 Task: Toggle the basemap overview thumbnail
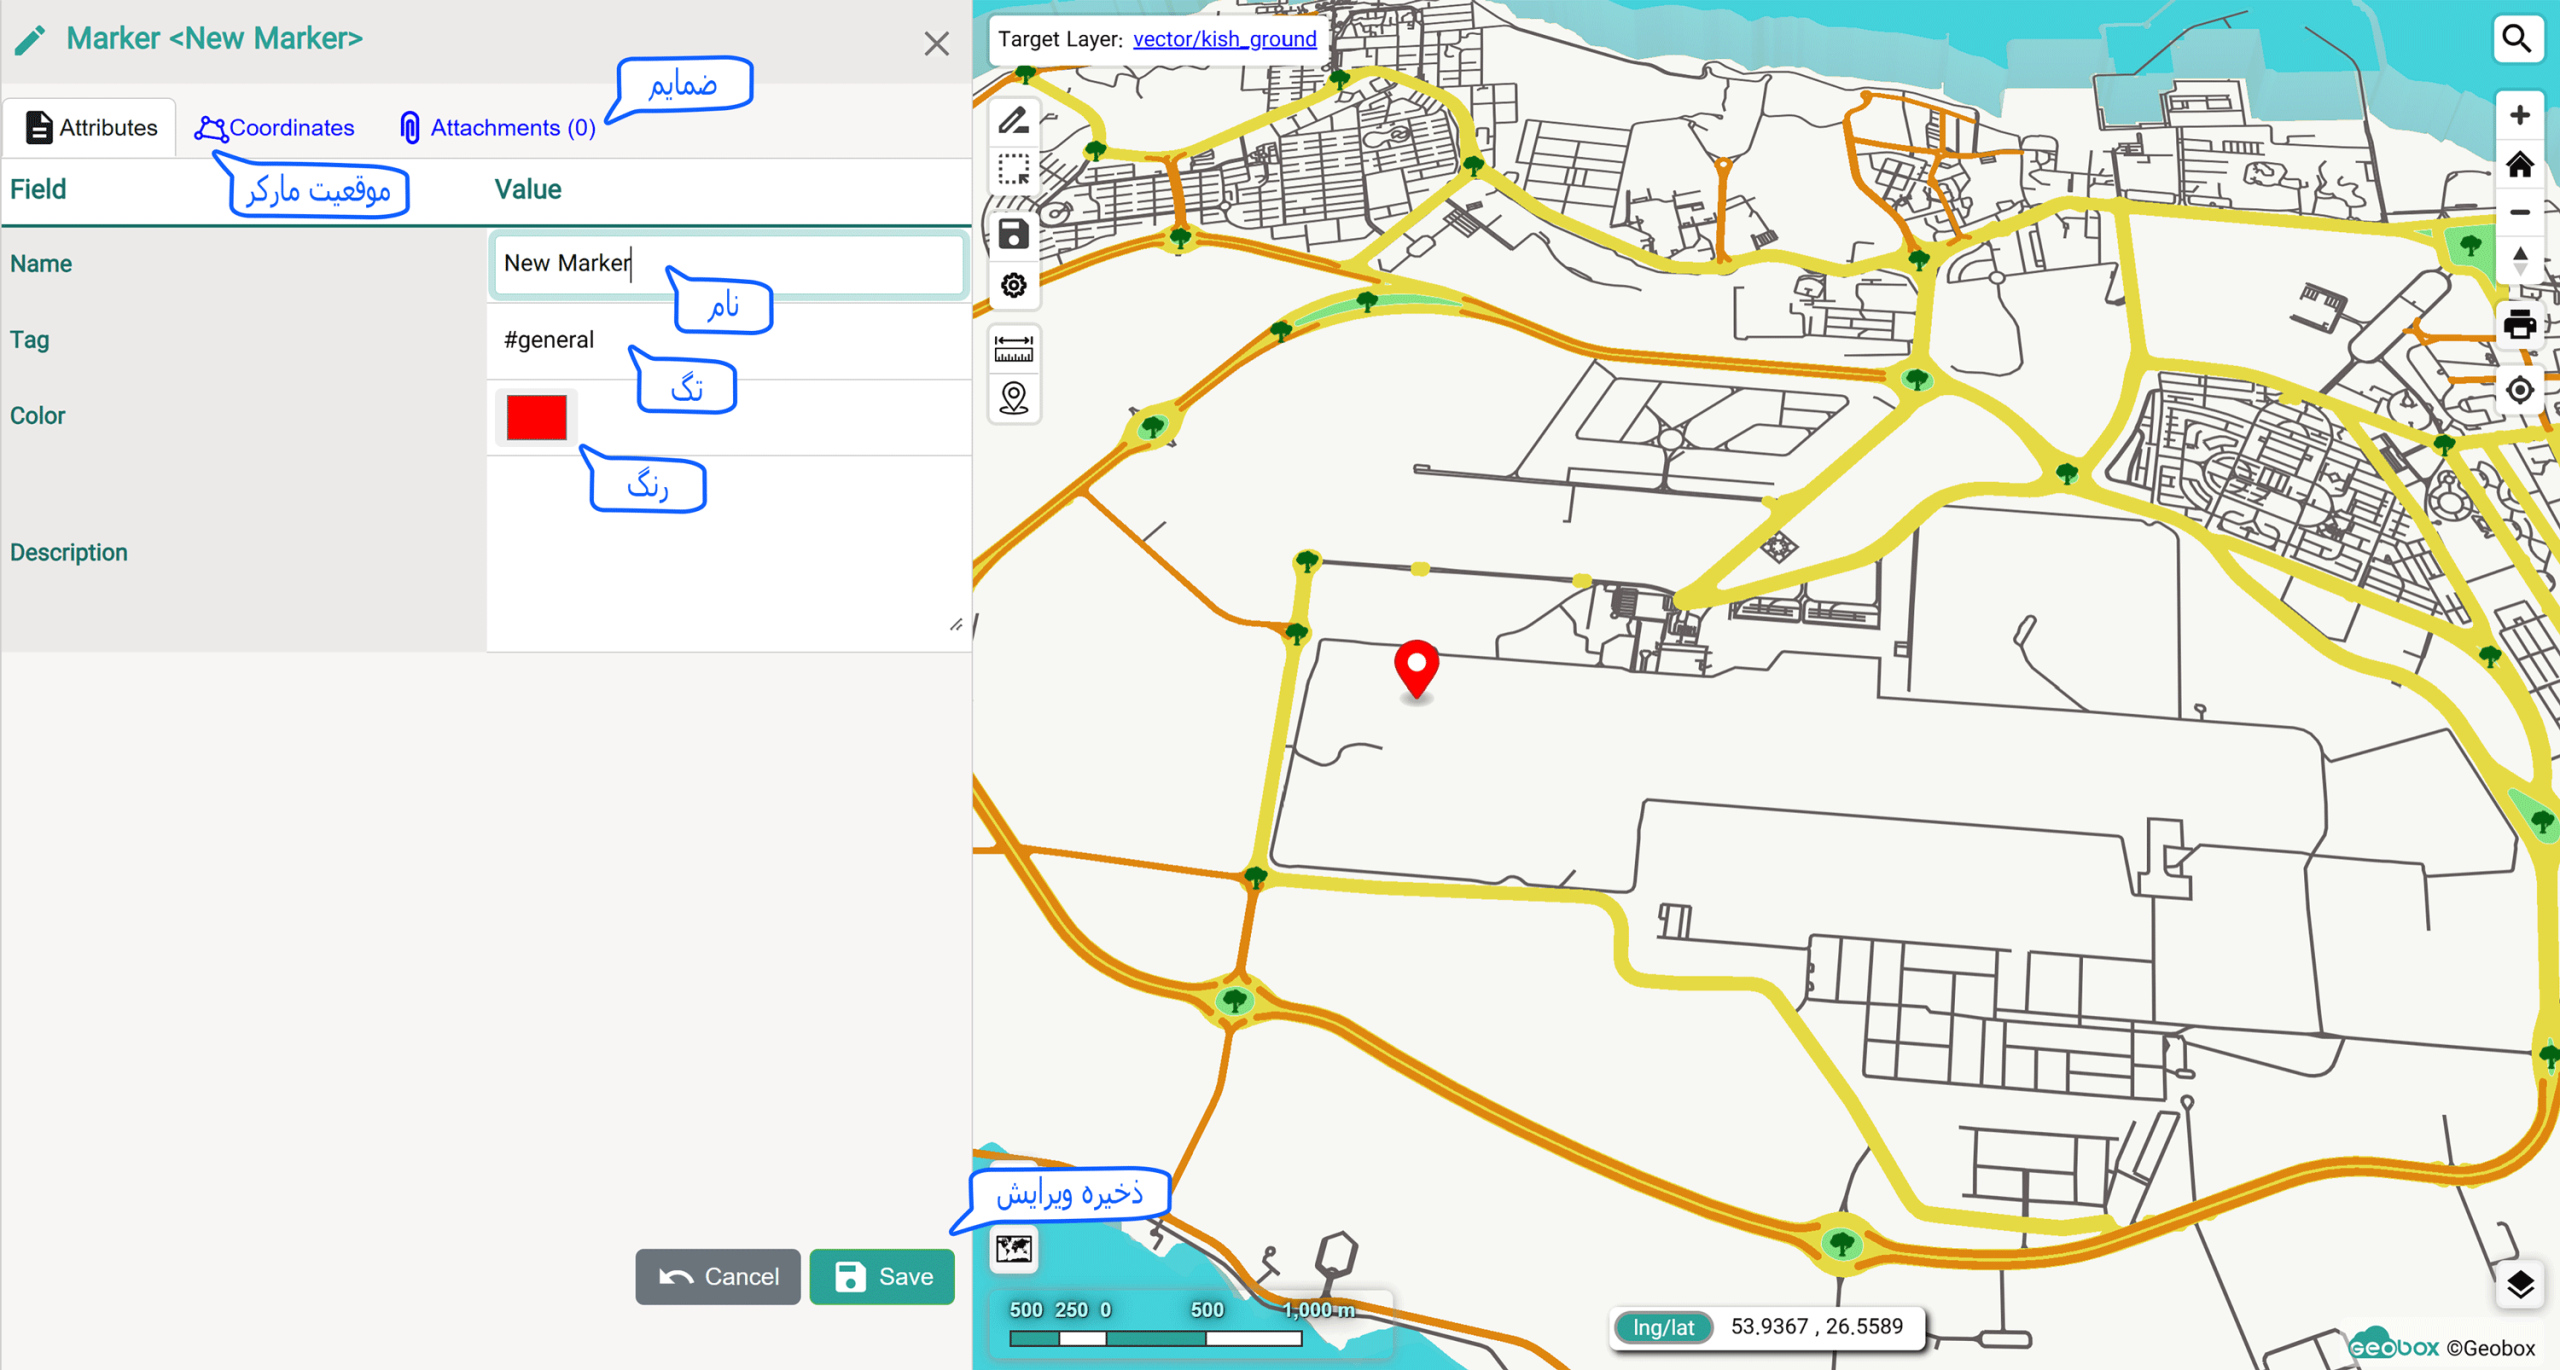pos(1013,1249)
